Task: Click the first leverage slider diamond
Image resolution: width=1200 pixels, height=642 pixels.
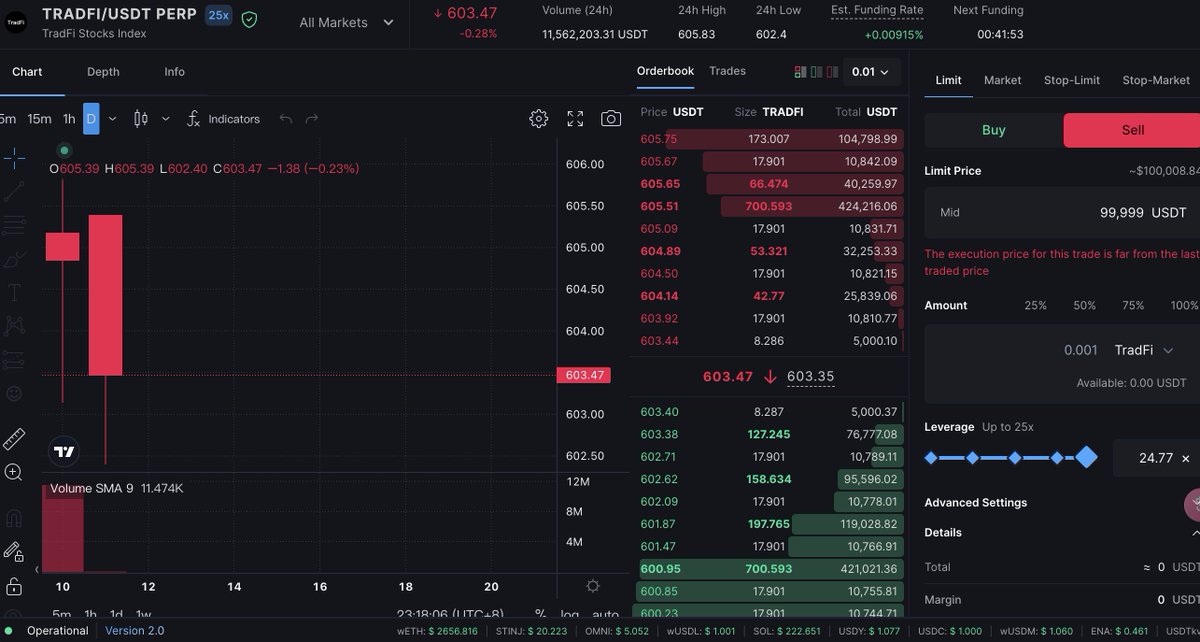Action: [x=931, y=457]
